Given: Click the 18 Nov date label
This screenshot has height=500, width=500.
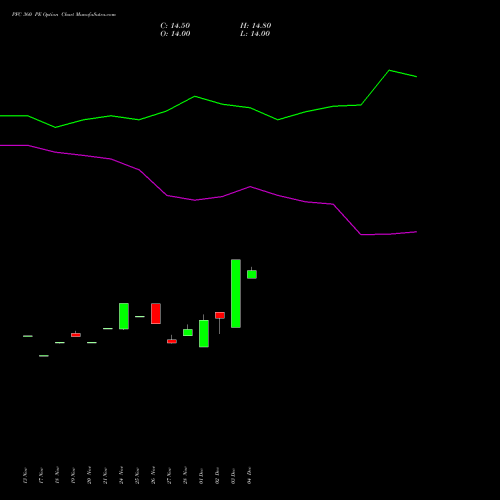Looking at the screenshot, I should 57,475.
